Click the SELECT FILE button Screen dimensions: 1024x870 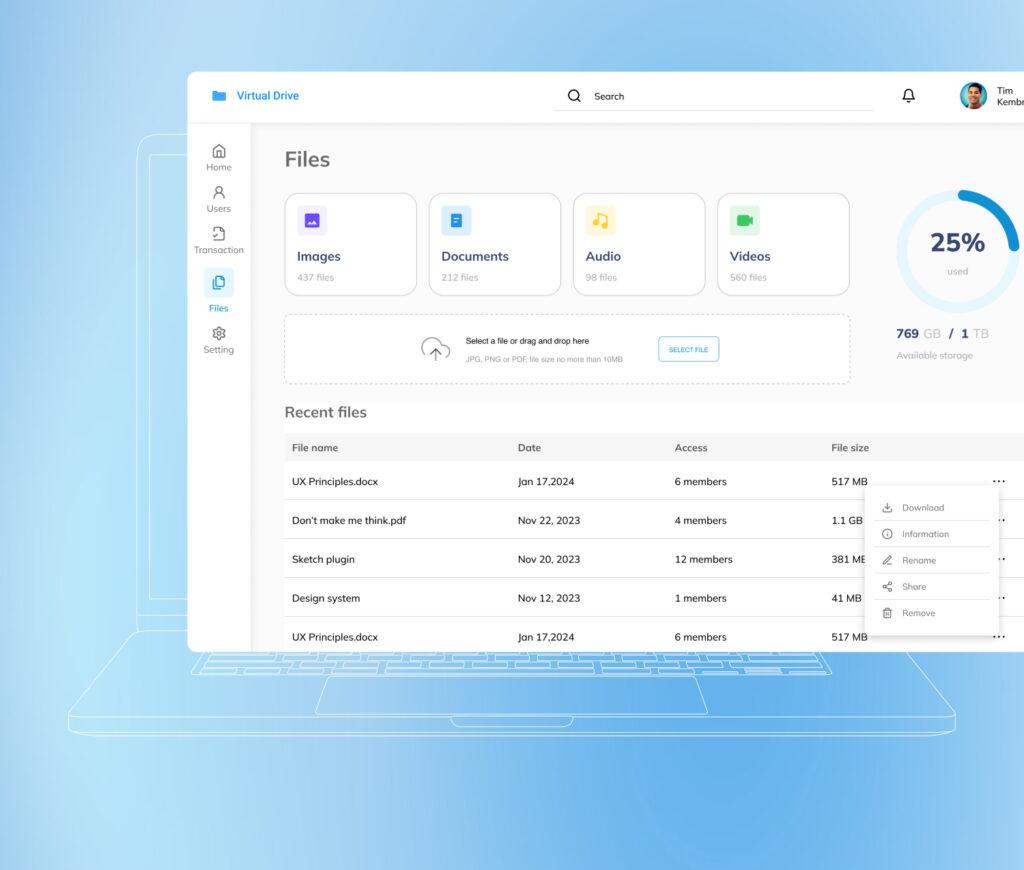click(x=688, y=348)
